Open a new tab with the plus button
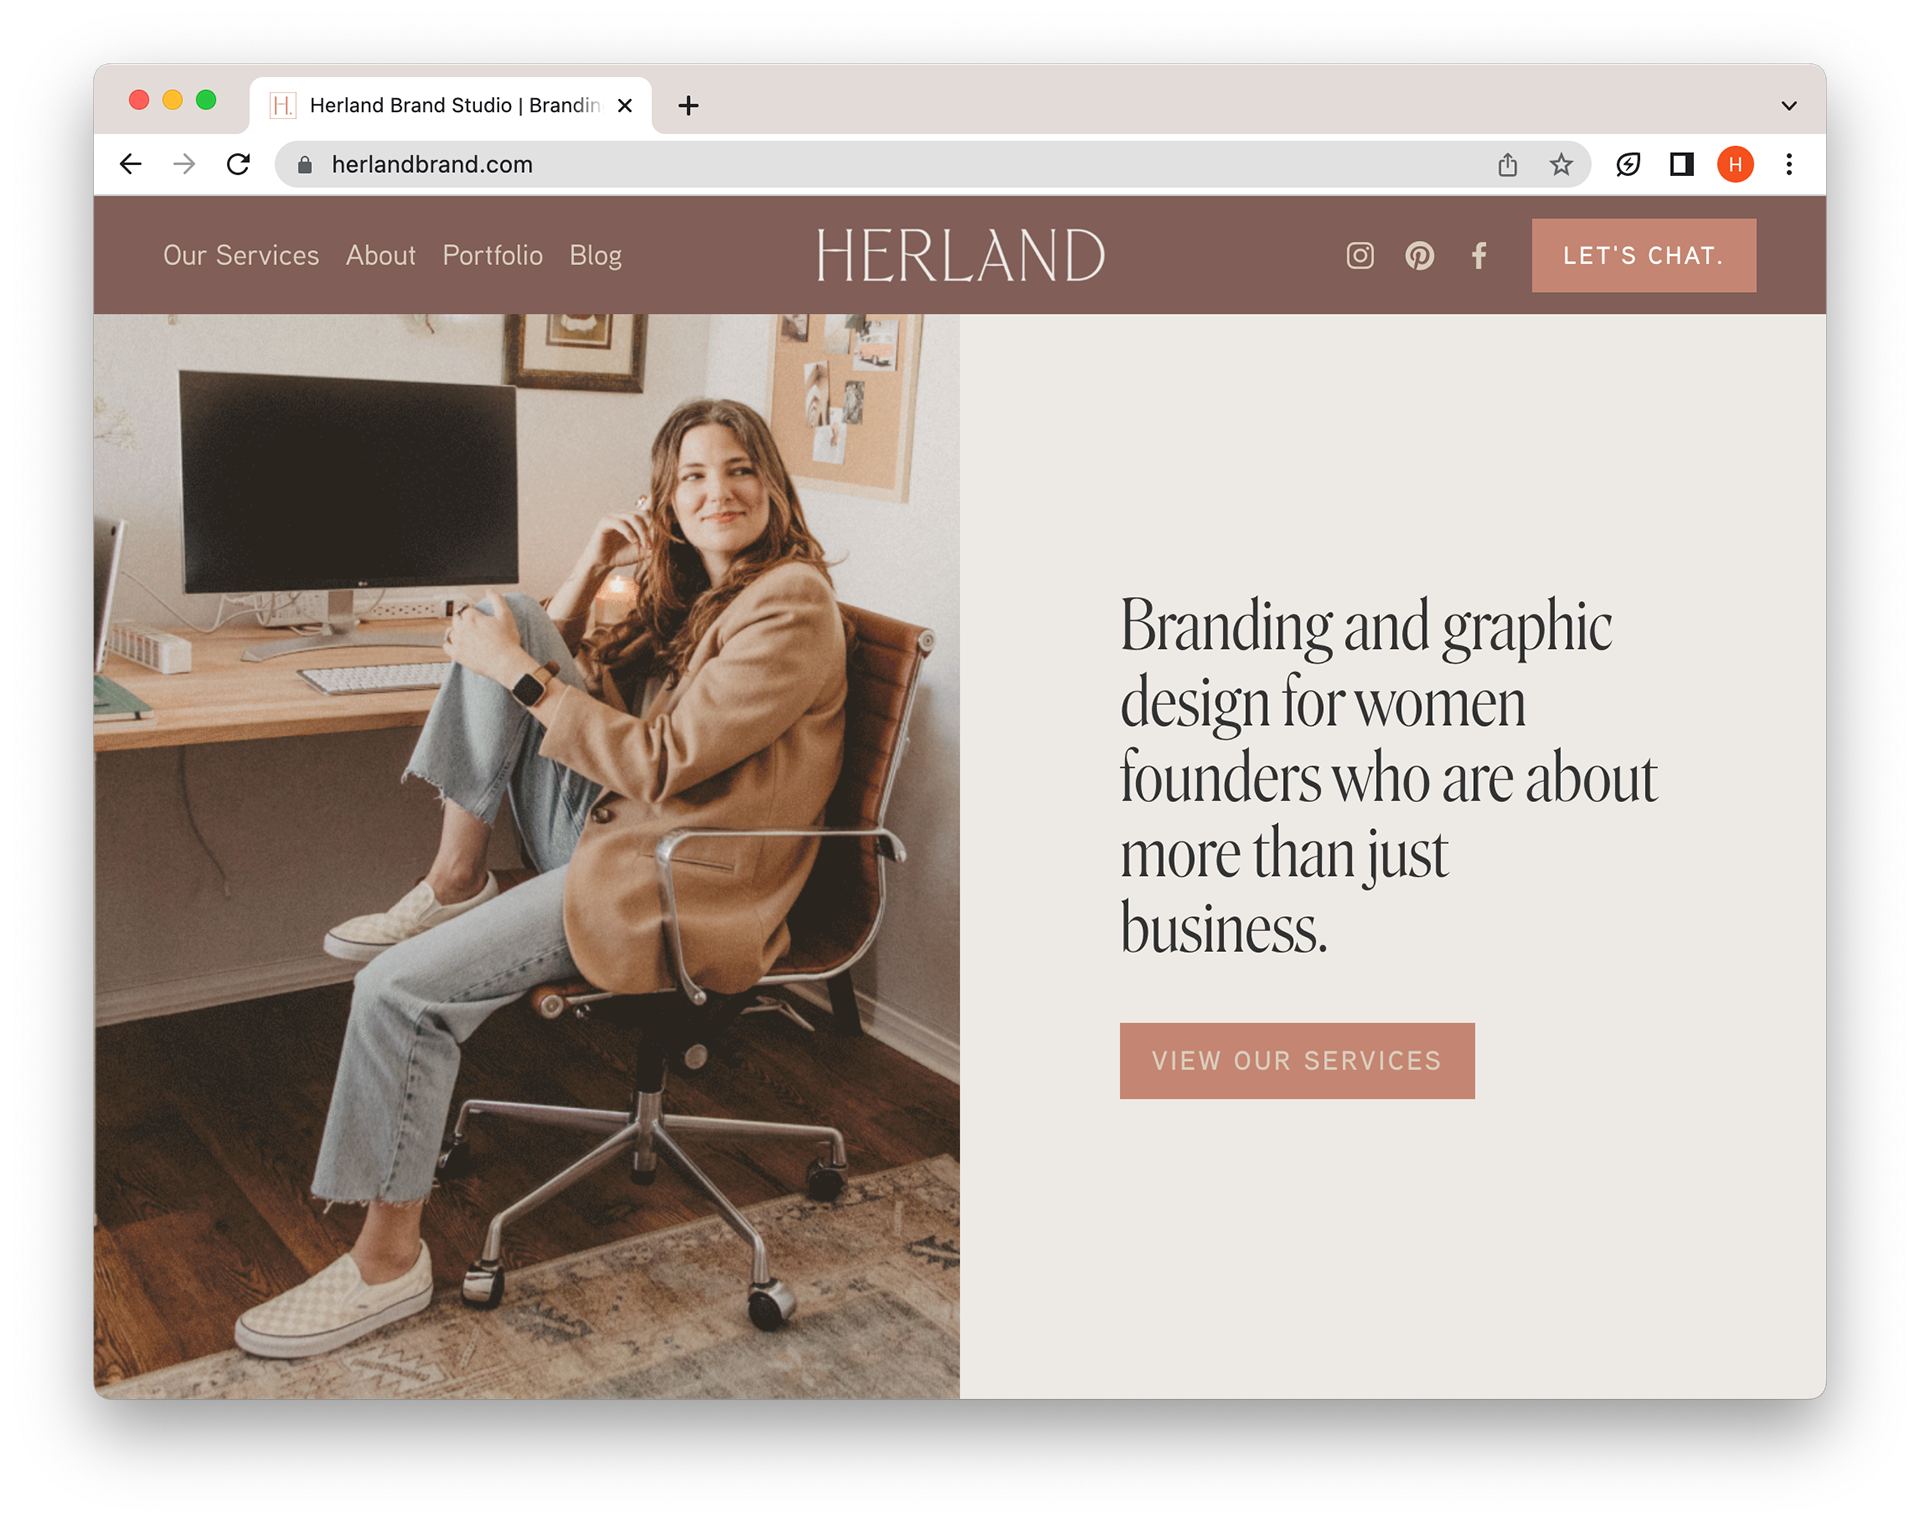This screenshot has width=1920, height=1523. (688, 105)
